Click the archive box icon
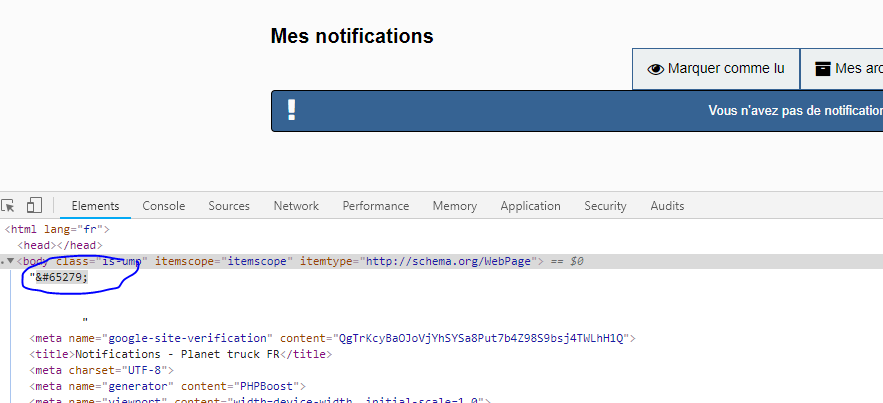 click(823, 69)
